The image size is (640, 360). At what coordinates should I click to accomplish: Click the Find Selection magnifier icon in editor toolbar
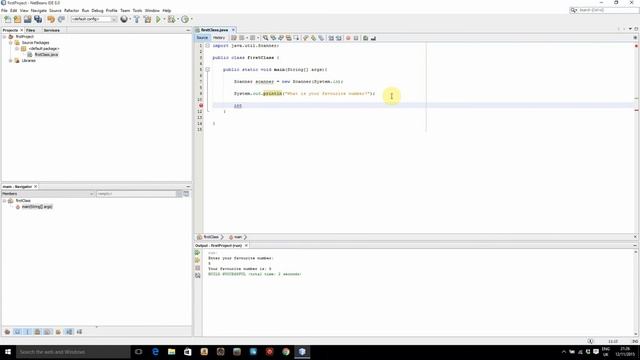click(265, 38)
